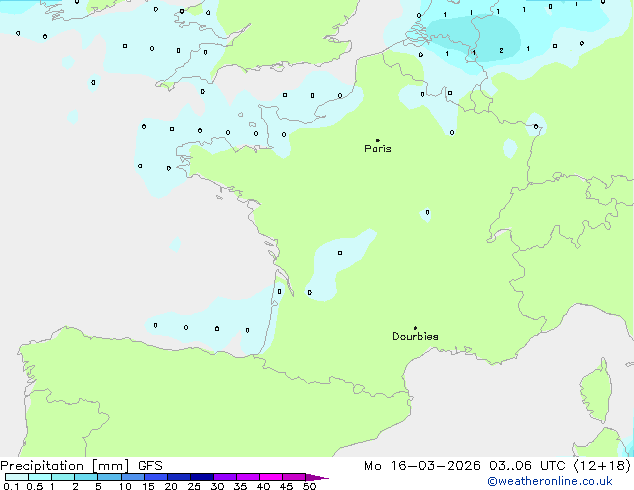Click the GFS model label

pos(150,466)
